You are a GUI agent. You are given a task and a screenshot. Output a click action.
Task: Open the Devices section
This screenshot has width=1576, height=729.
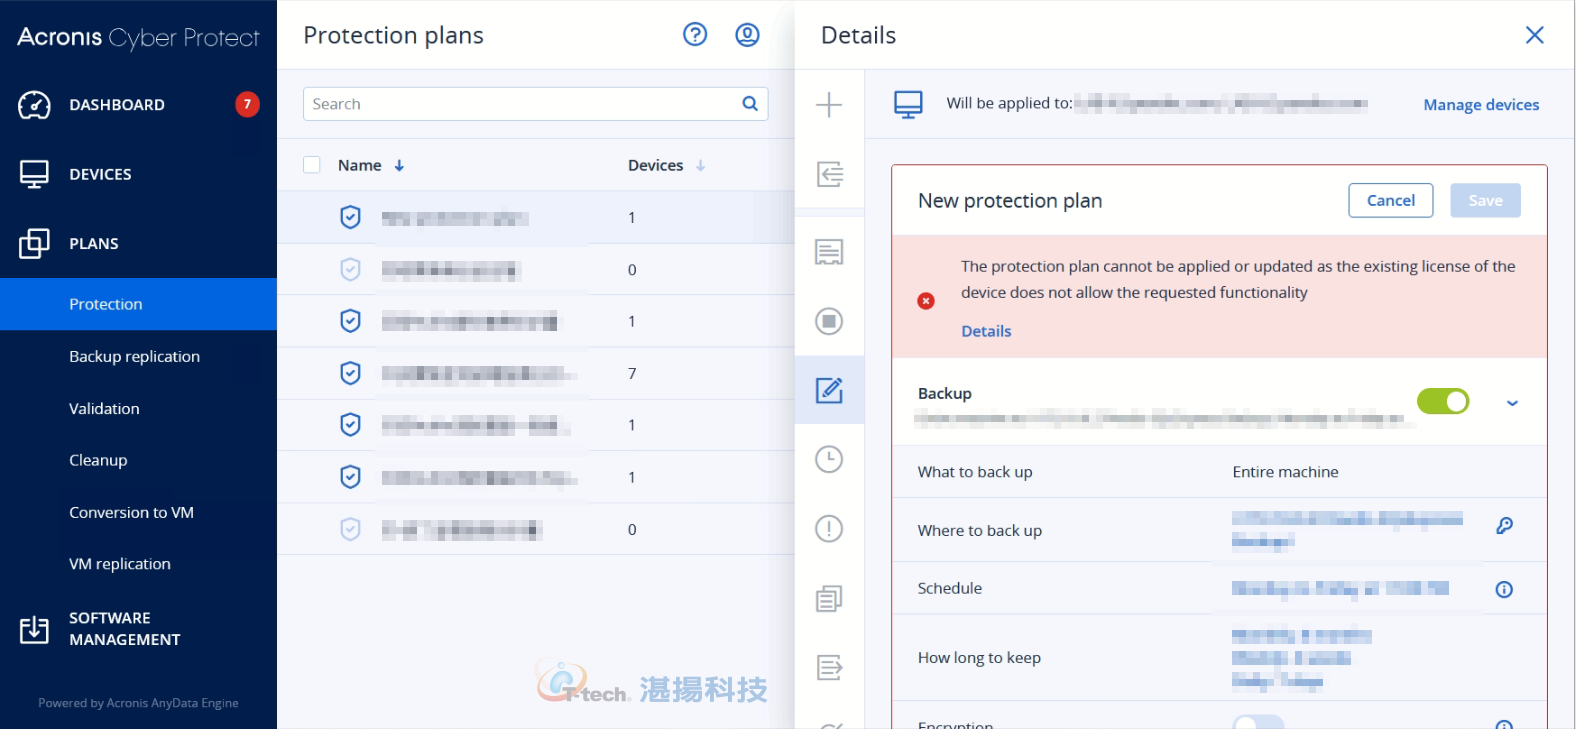pos(100,174)
